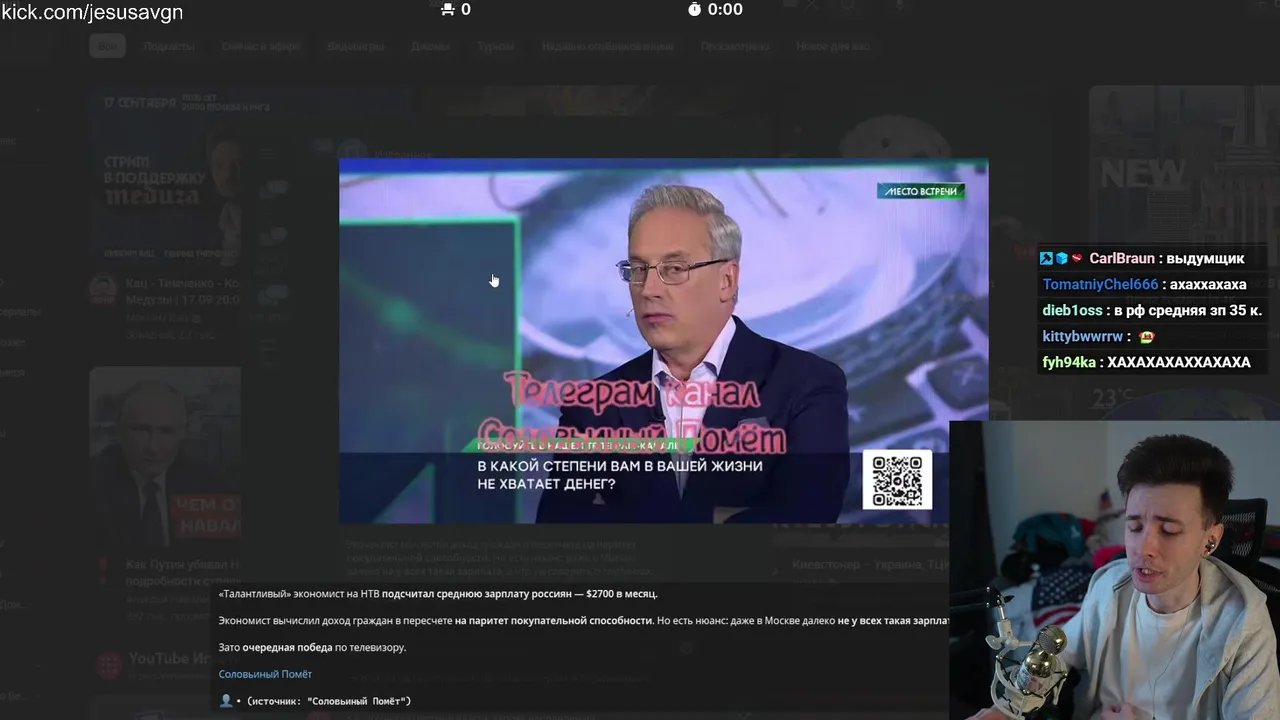
Task: Open CarlBraun's chat username
Action: click(x=1122, y=258)
